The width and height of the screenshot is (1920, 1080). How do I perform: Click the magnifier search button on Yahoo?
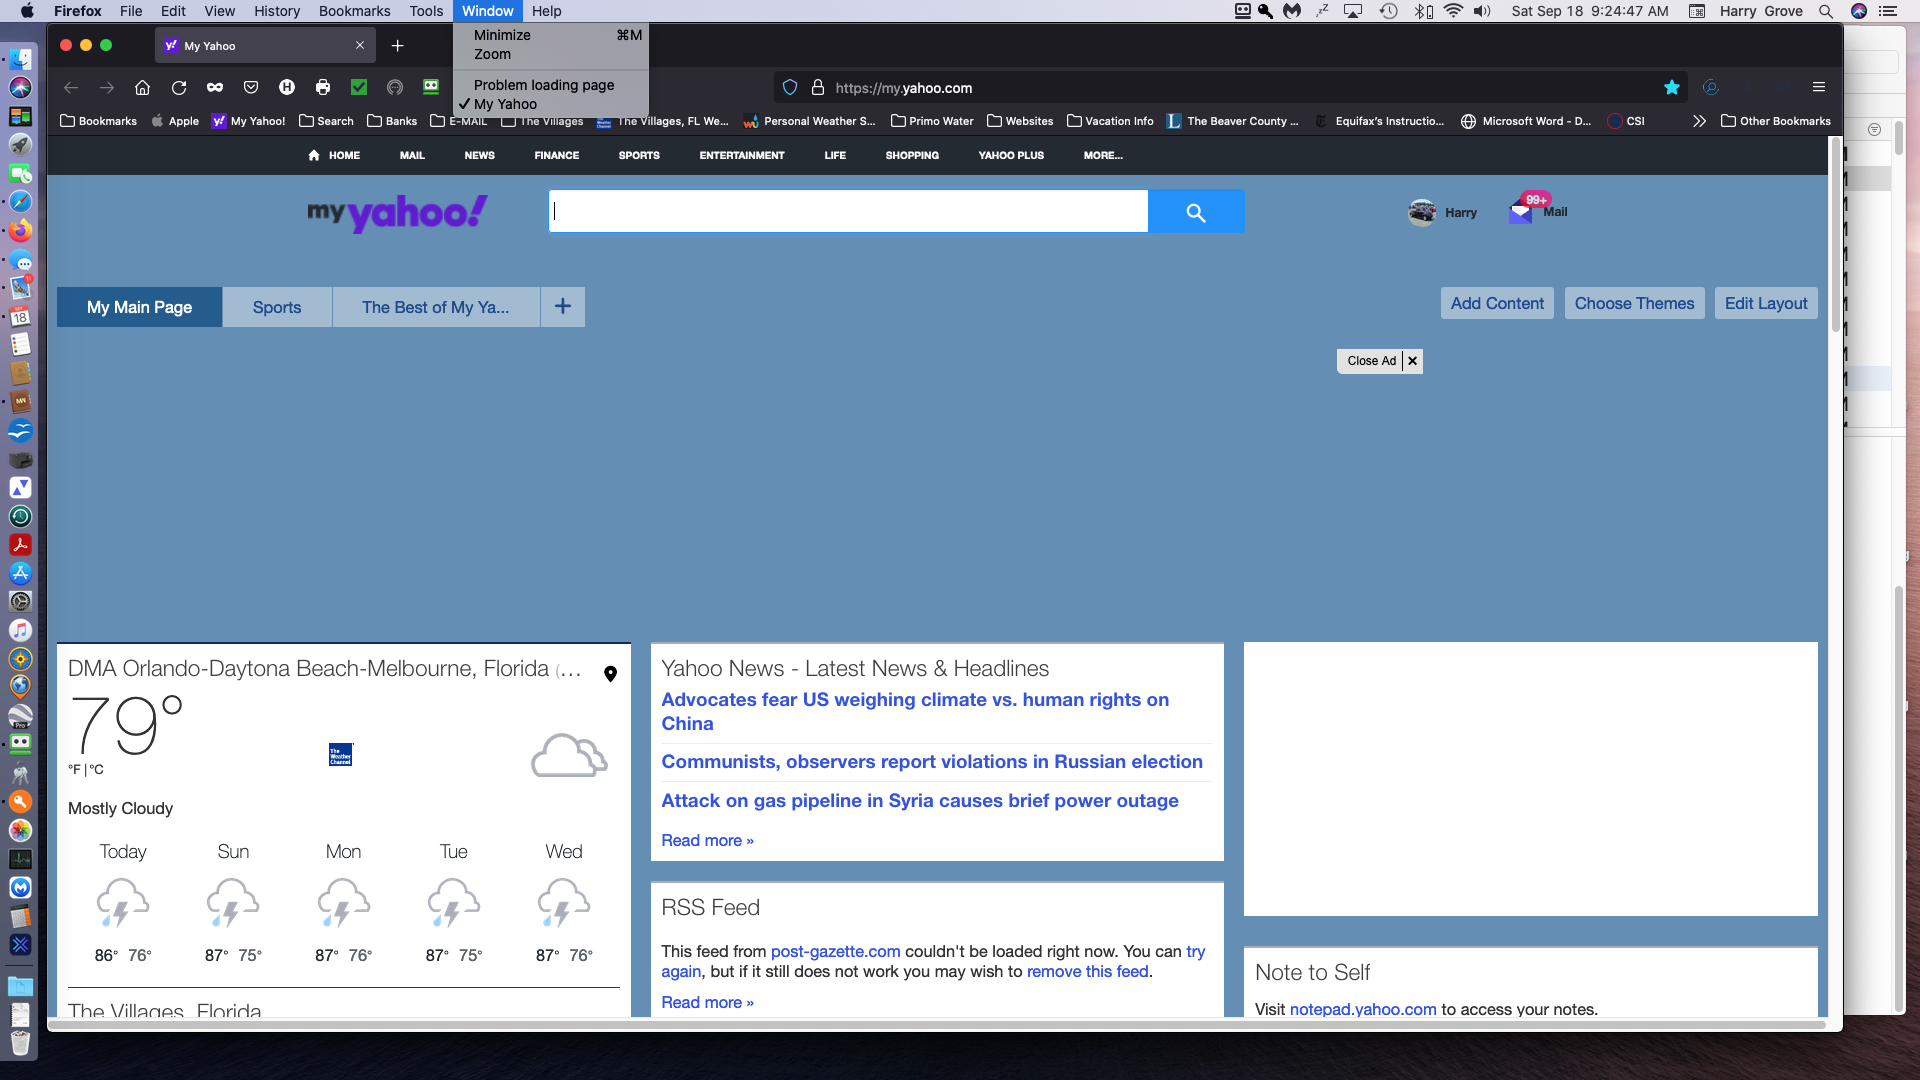(x=1196, y=212)
